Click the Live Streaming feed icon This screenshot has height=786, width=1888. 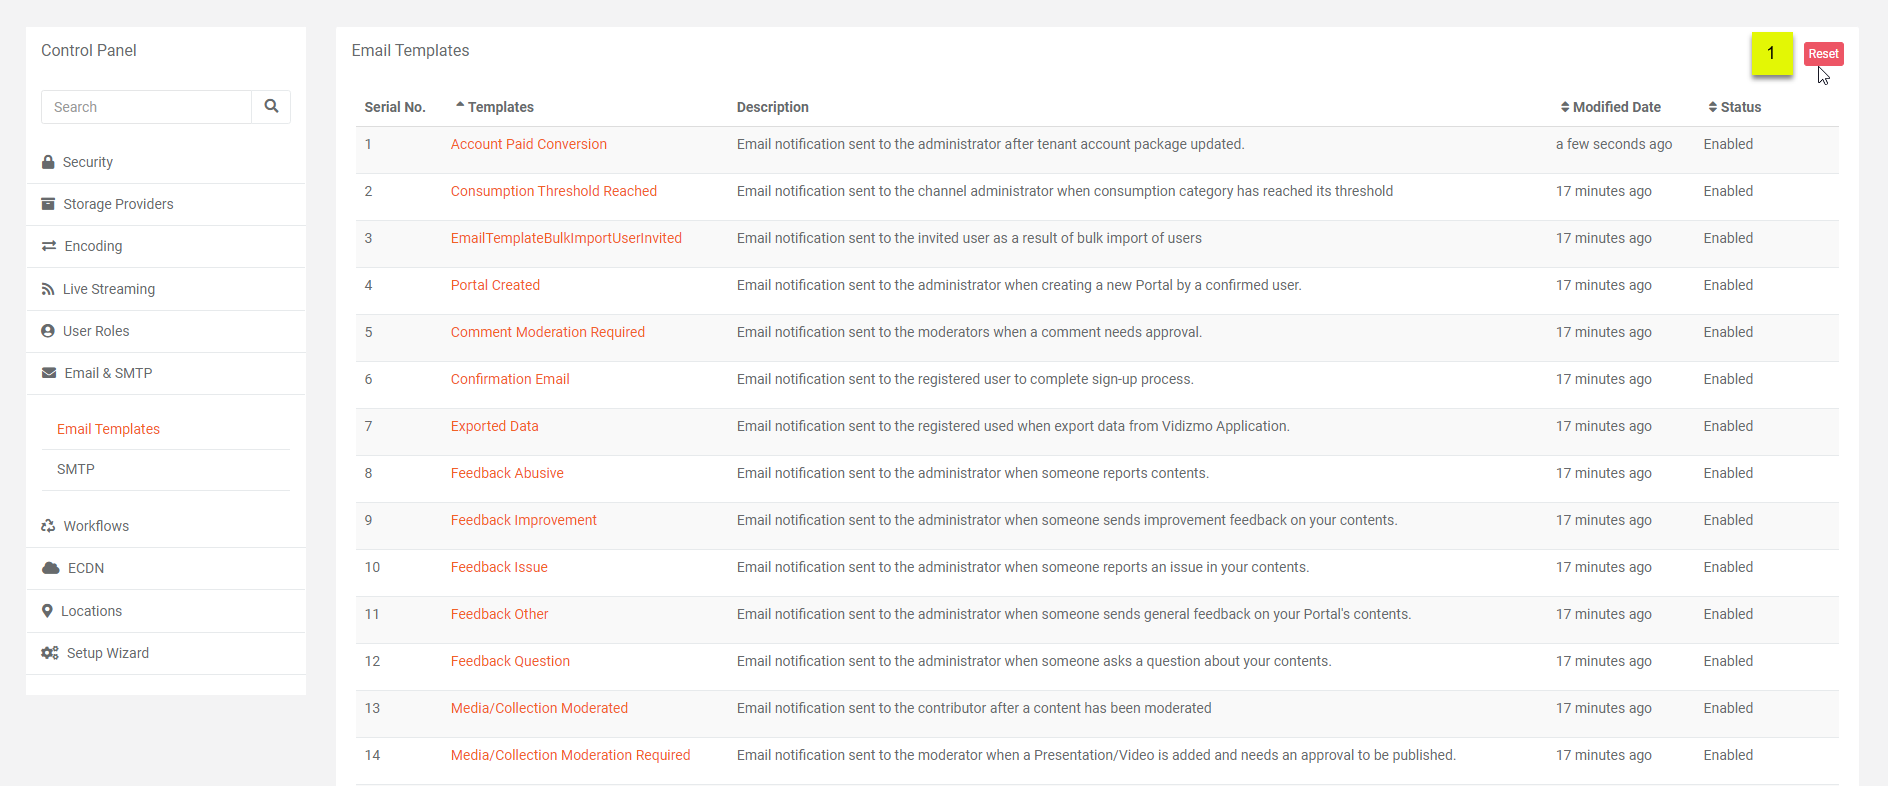[x=48, y=289]
